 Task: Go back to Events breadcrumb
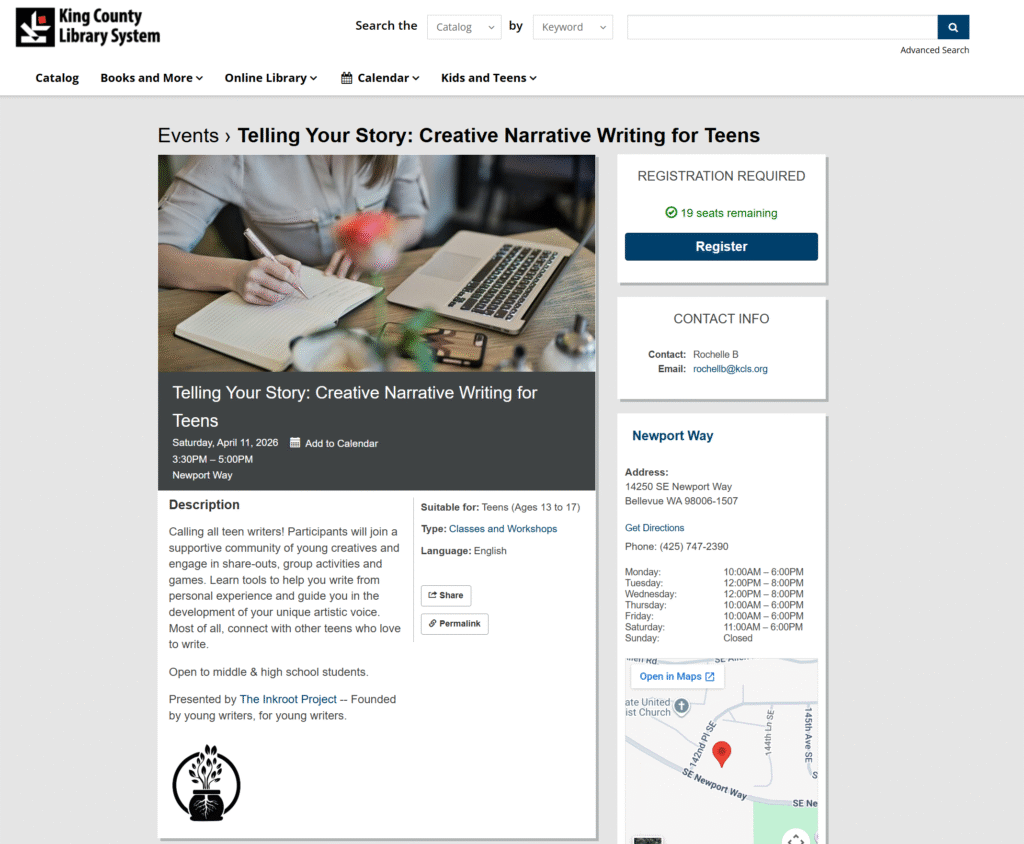(x=188, y=135)
